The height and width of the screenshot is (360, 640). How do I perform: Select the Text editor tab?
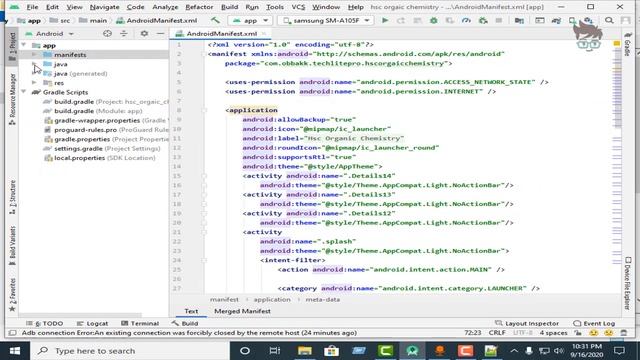[191, 311]
